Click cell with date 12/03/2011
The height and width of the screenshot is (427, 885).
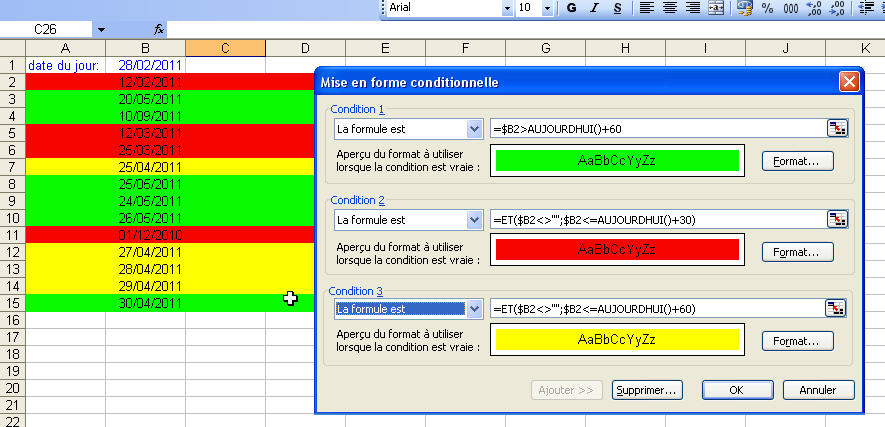point(146,133)
